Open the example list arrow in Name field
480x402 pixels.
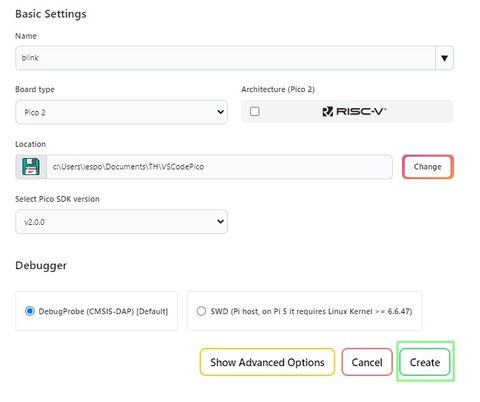click(x=444, y=58)
